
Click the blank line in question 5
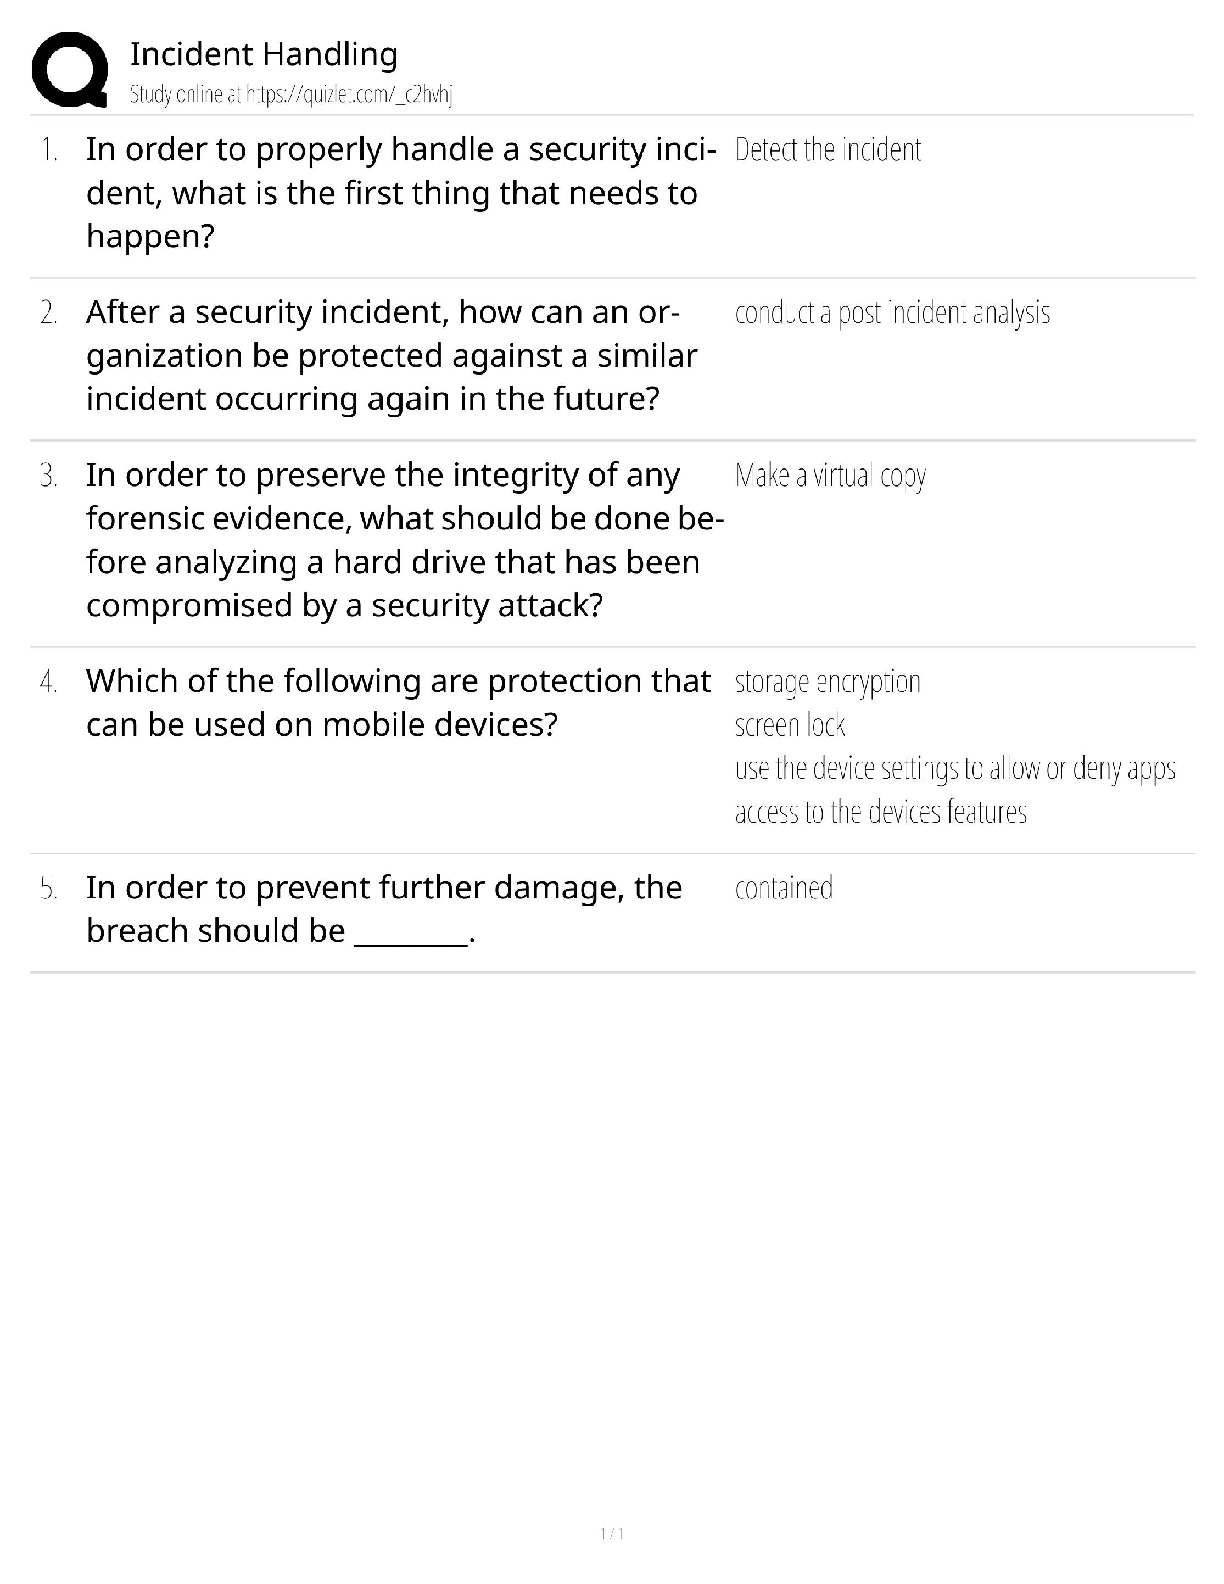click(x=411, y=936)
